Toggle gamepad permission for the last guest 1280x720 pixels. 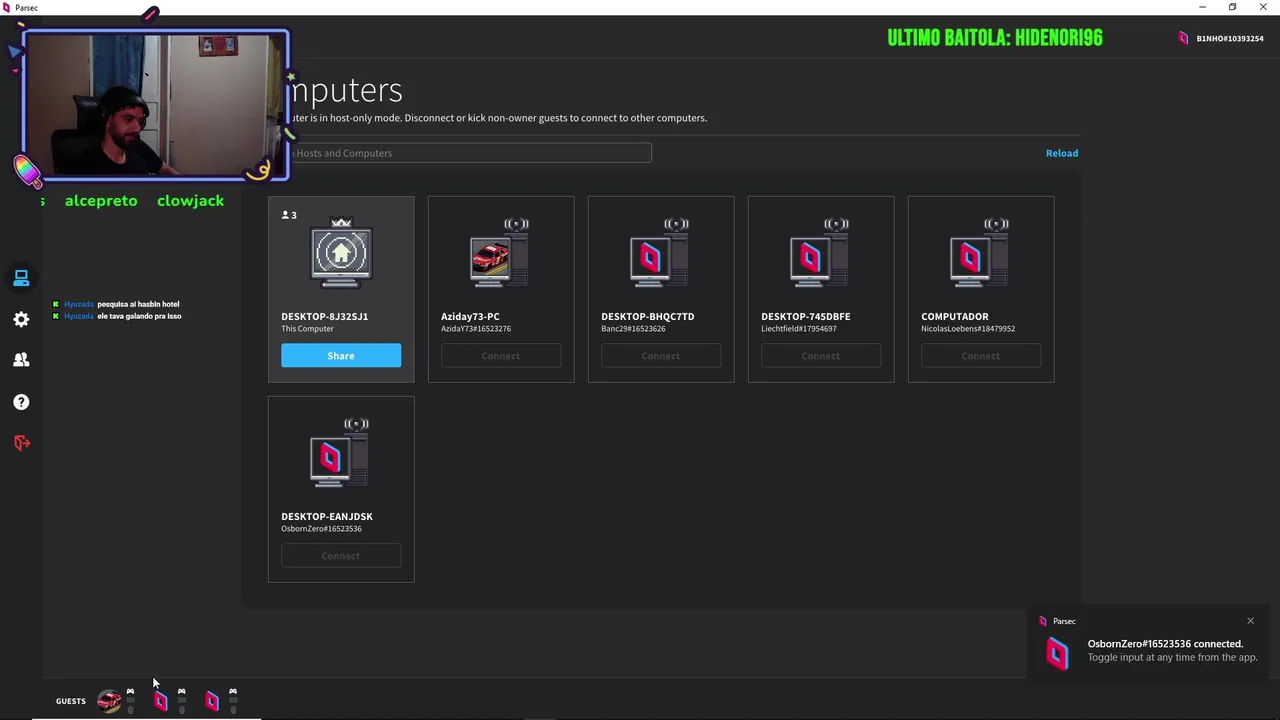click(x=233, y=691)
